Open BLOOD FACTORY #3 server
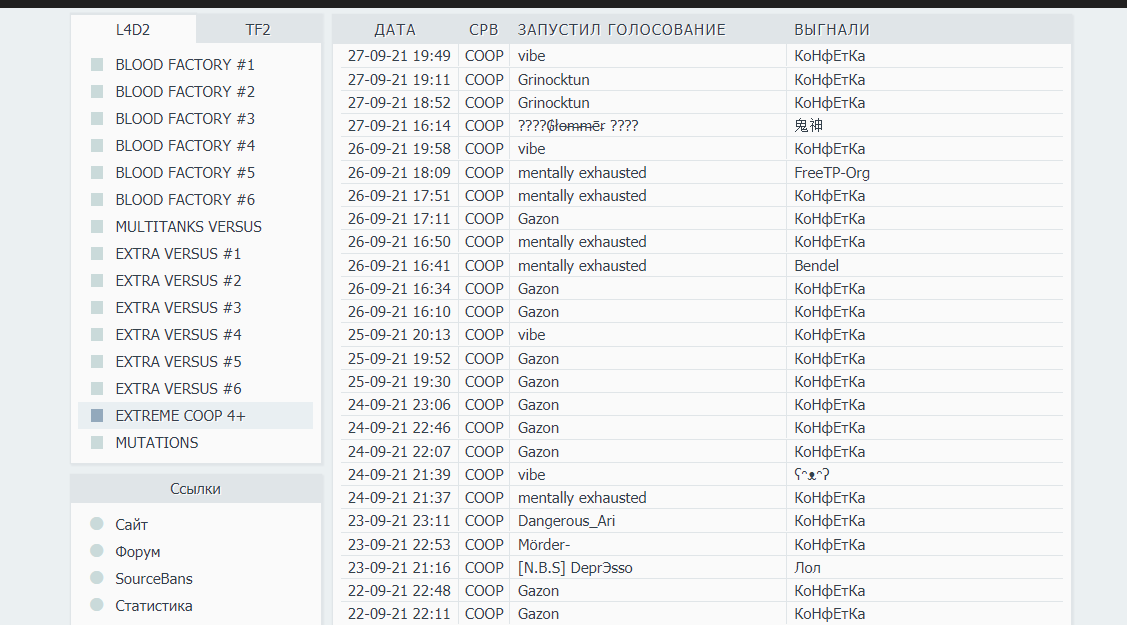This screenshot has height=625, width=1127. click(185, 119)
